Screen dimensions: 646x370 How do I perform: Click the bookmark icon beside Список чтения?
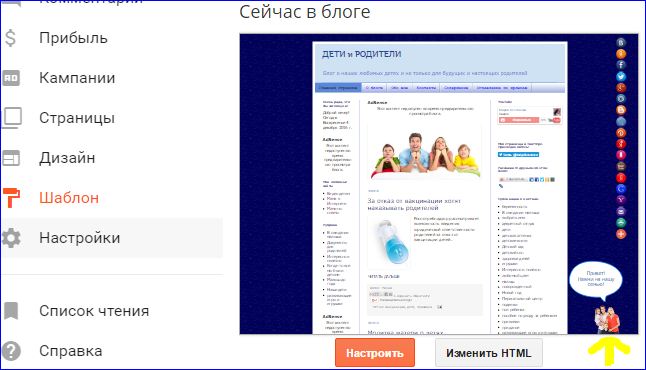(x=11, y=311)
